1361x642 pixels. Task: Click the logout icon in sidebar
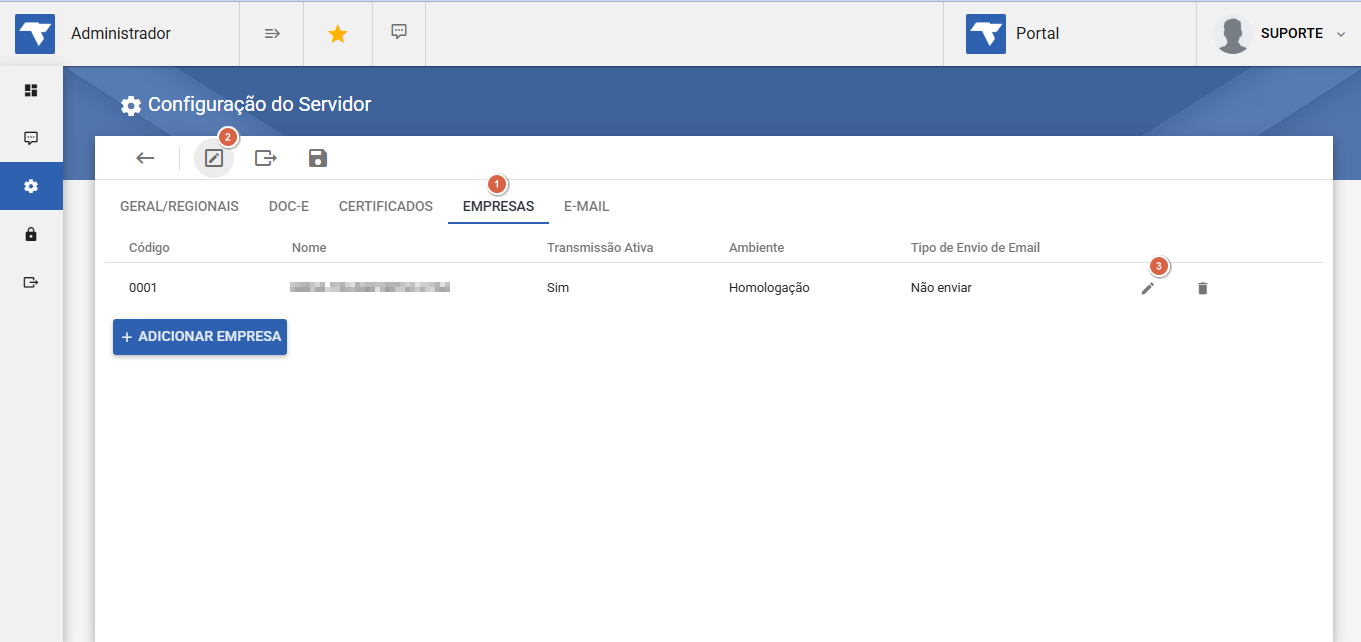[x=31, y=282]
